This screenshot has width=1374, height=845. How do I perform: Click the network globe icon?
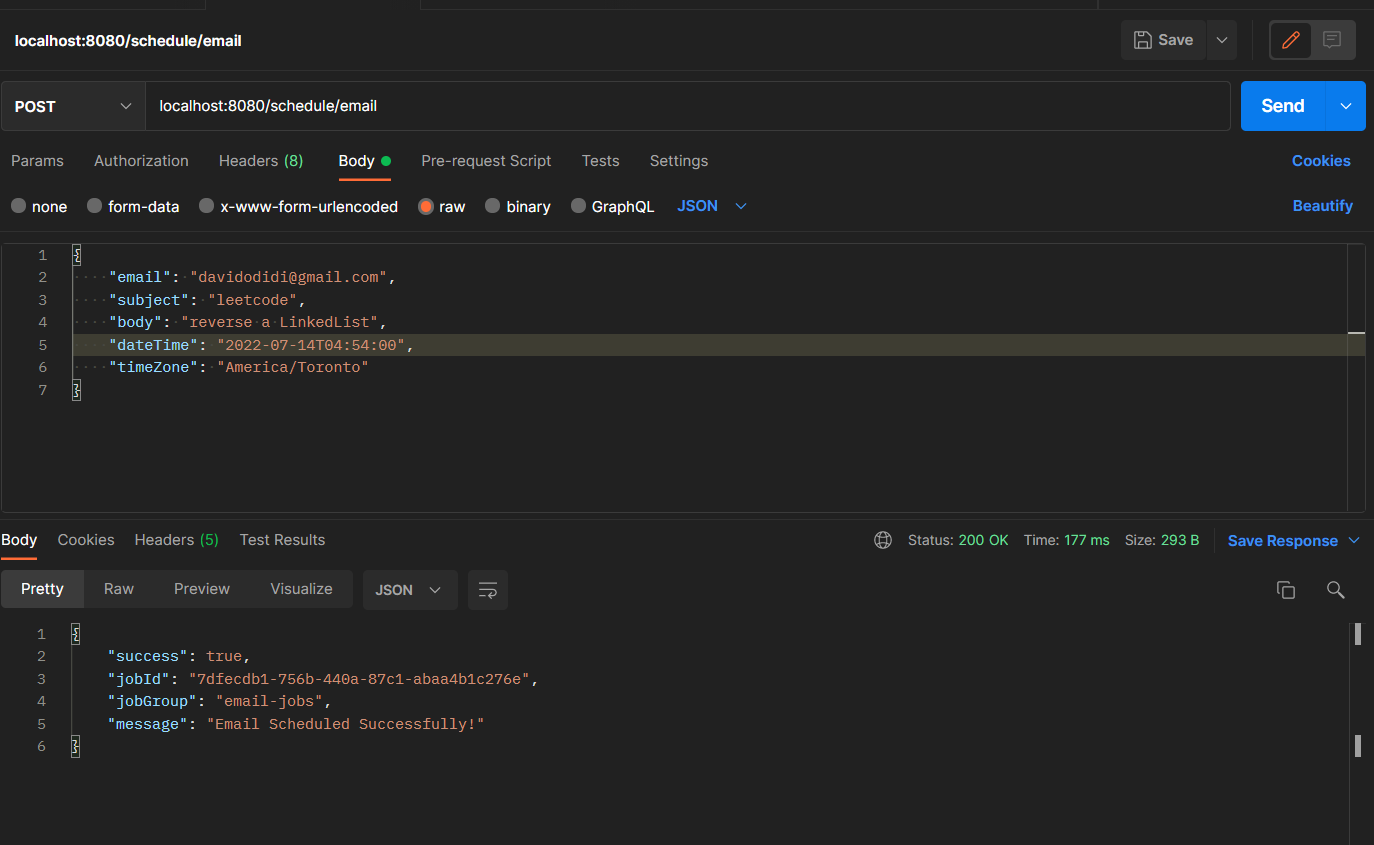pos(883,540)
